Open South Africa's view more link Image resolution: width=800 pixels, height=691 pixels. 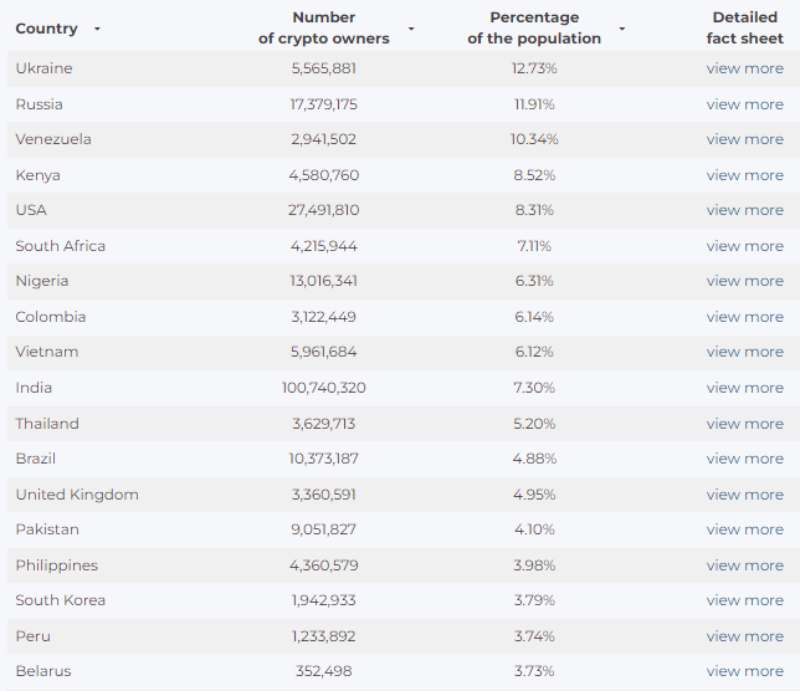tap(744, 246)
